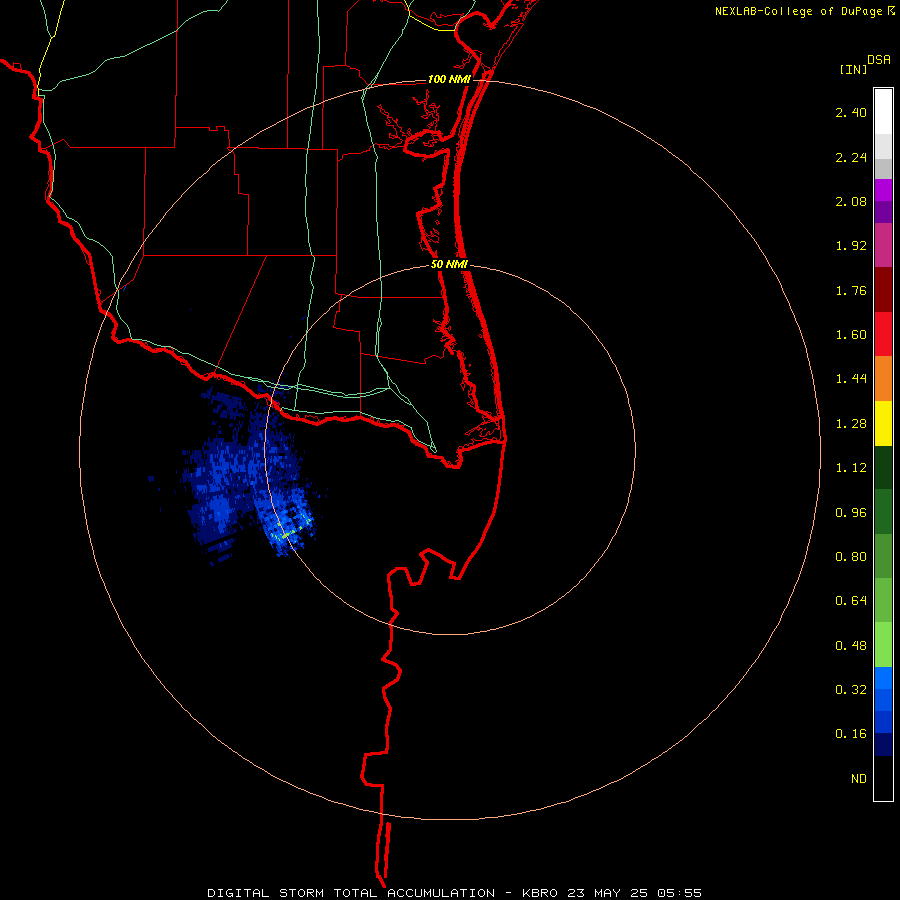Image resolution: width=900 pixels, height=900 pixels.
Task: Click the navy swatch just above ND
Action: (883, 745)
